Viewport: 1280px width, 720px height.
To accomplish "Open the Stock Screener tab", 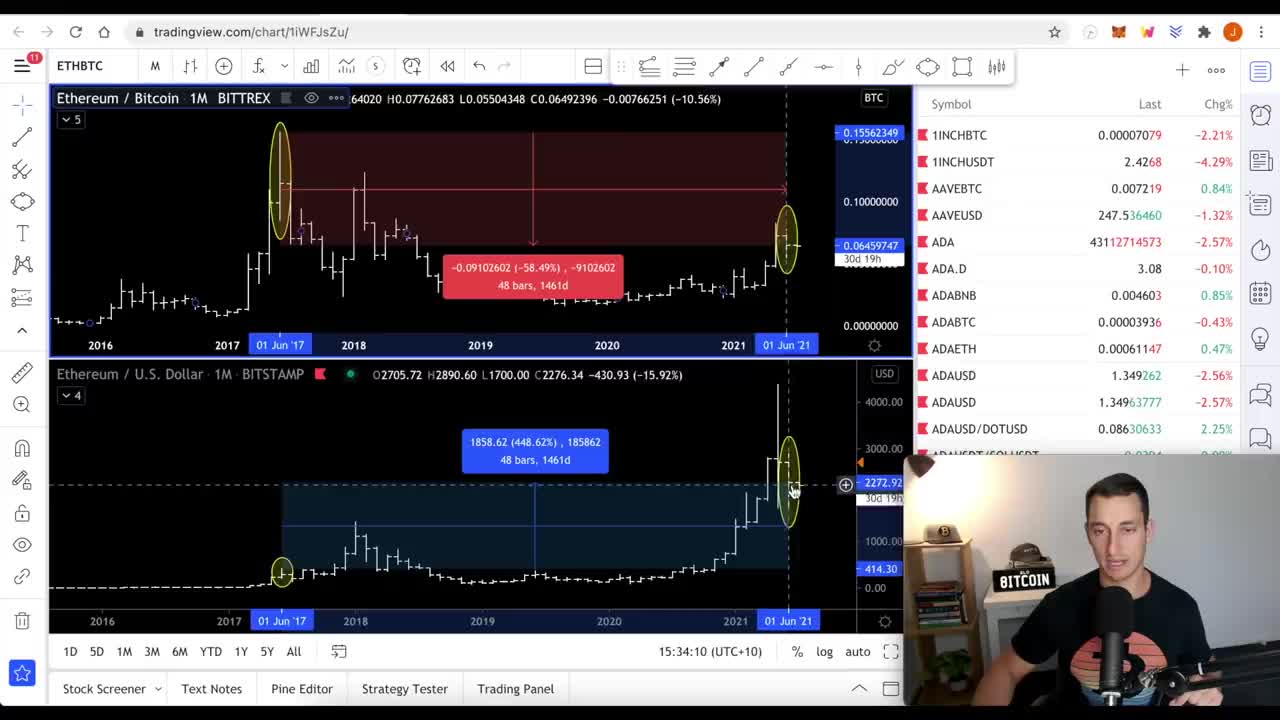I will click(x=104, y=688).
